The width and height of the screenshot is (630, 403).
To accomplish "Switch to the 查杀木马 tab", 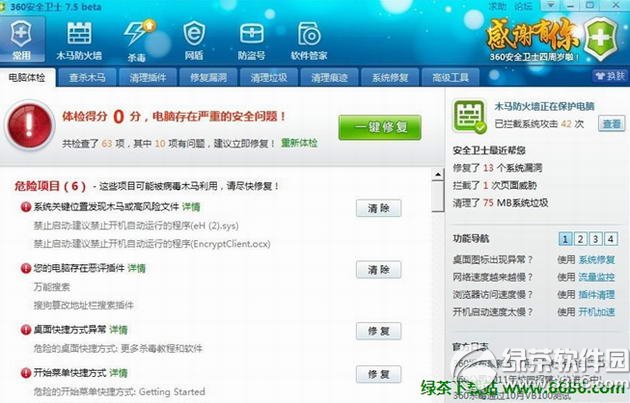I will [x=87, y=77].
